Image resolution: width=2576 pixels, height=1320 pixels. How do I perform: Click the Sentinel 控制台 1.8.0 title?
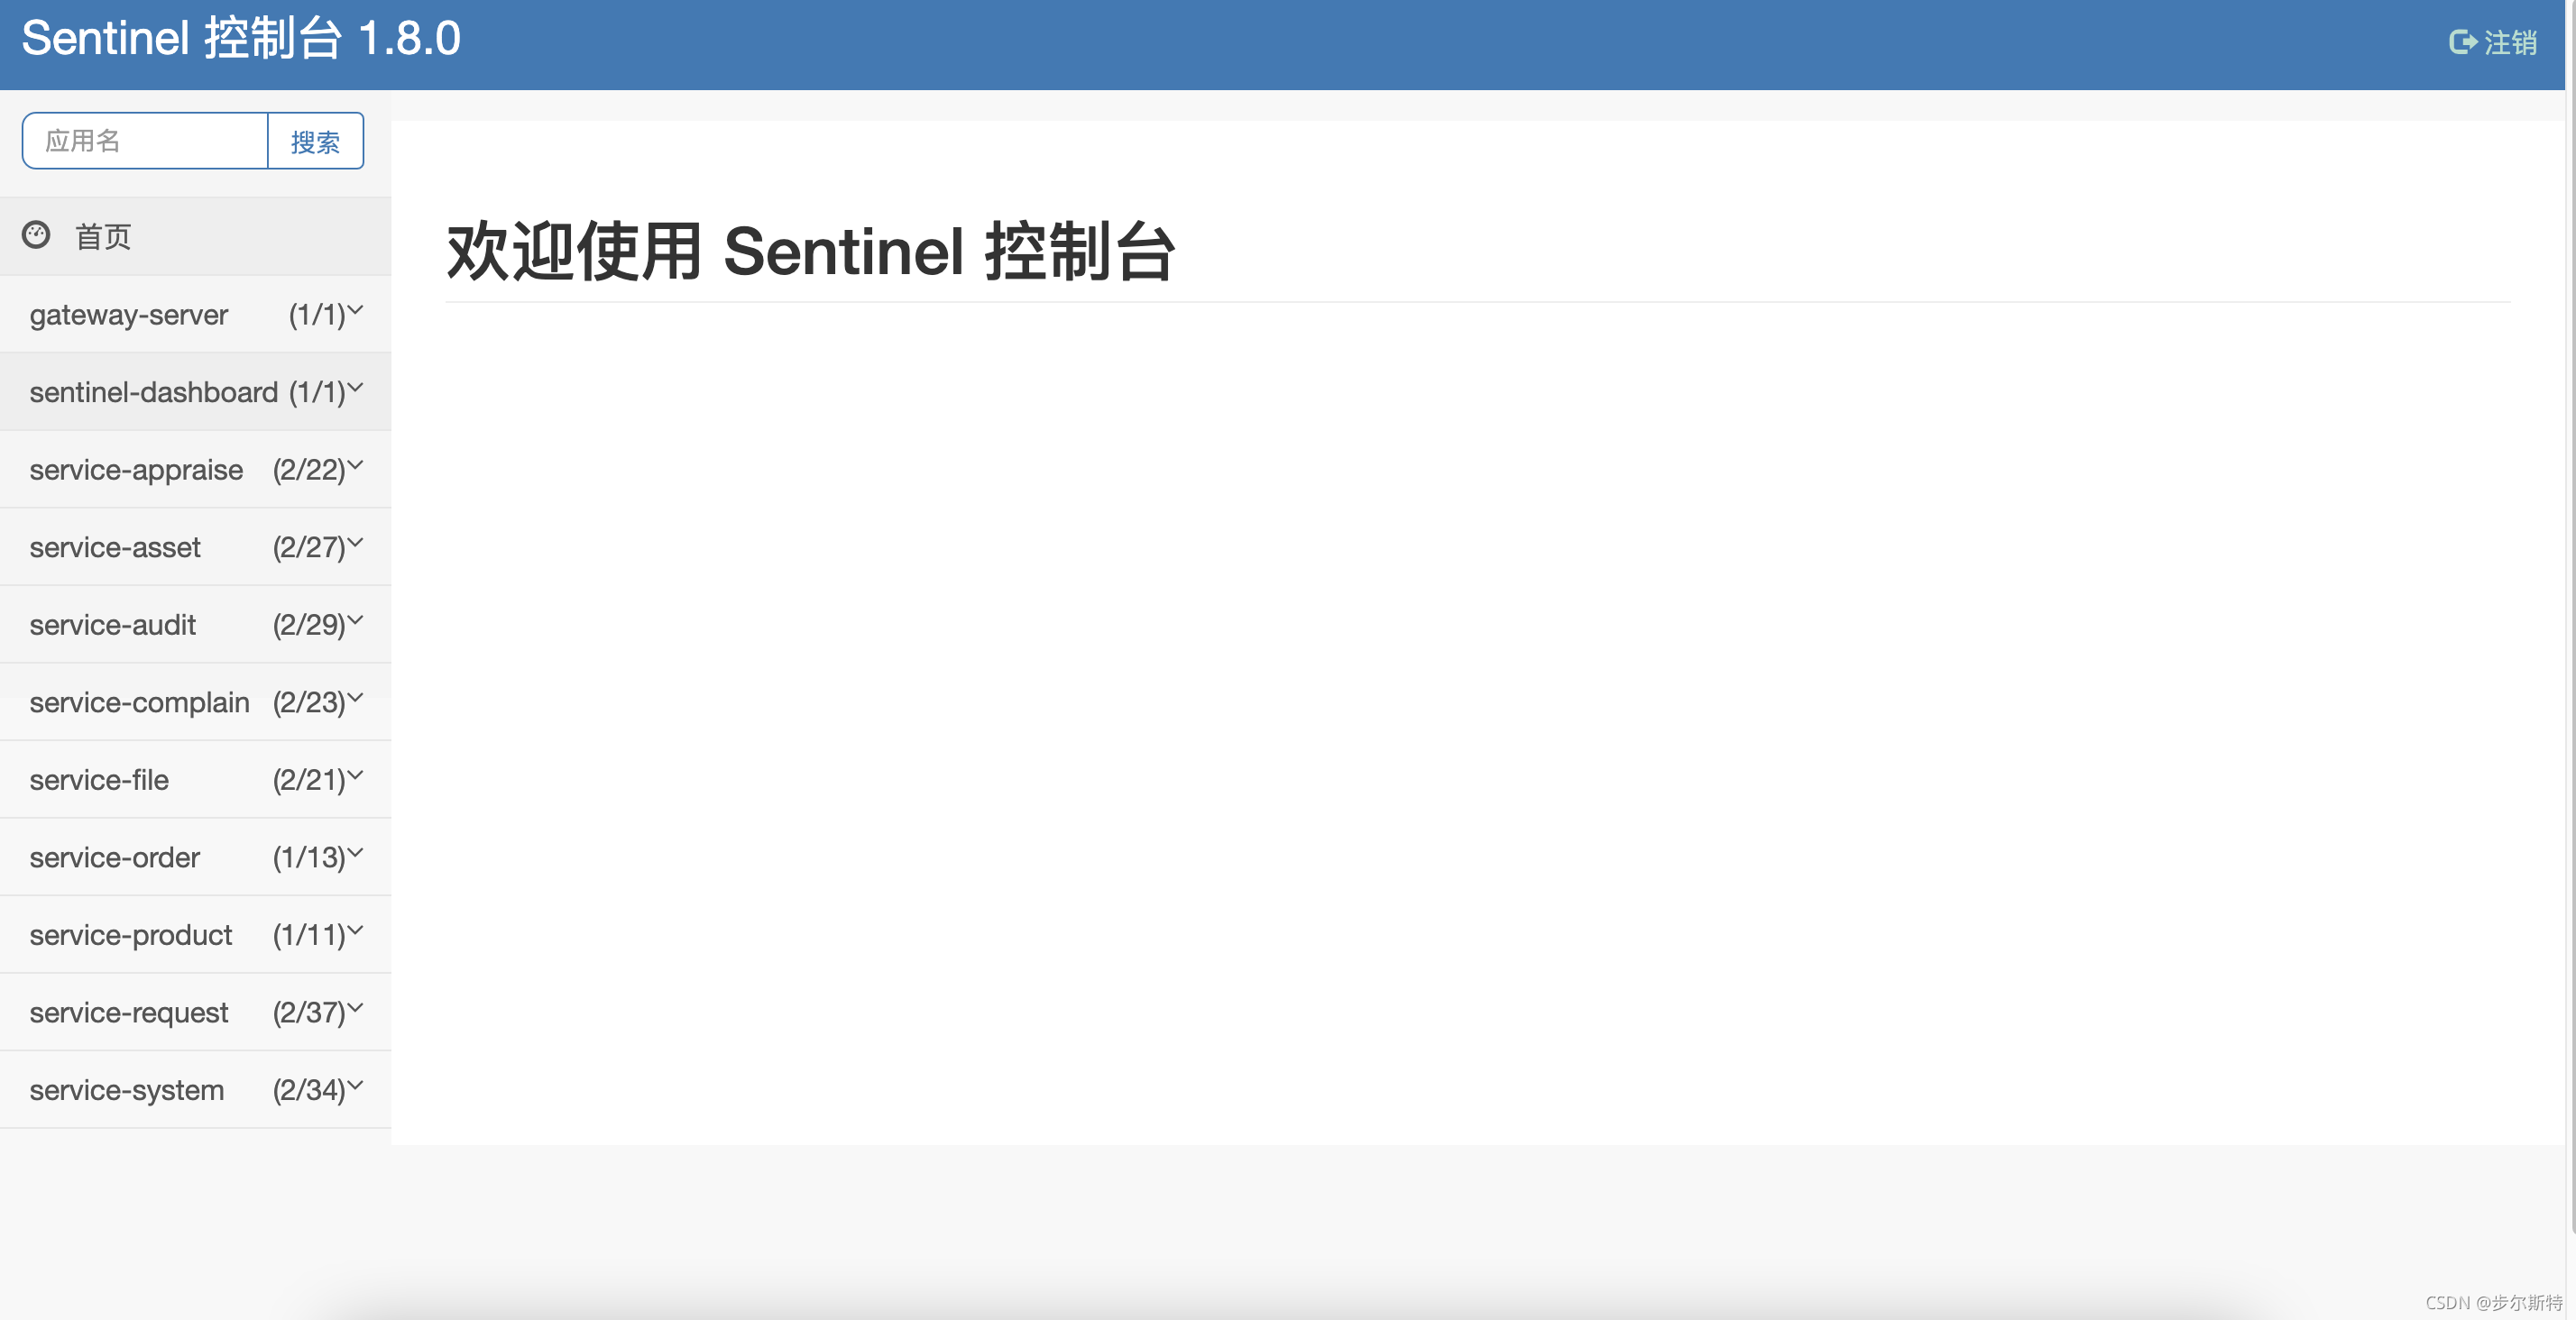tap(241, 39)
